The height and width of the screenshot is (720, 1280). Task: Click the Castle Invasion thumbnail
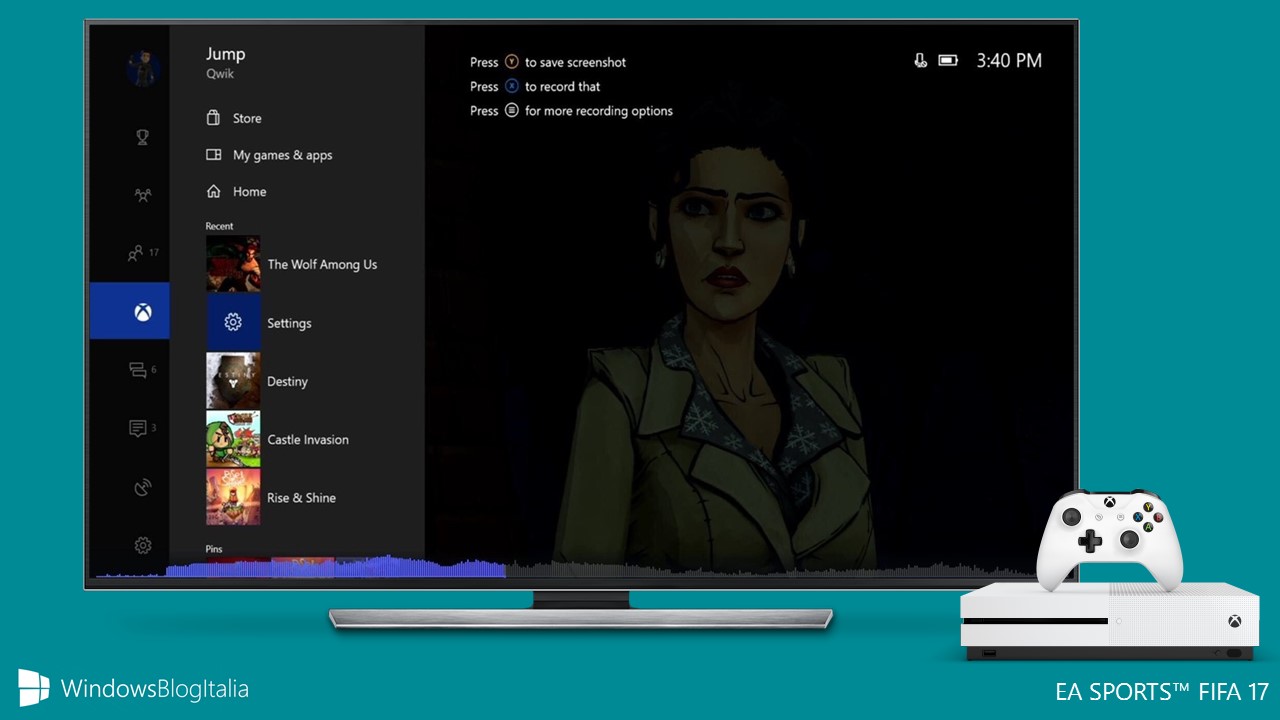(x=233, y=439)
